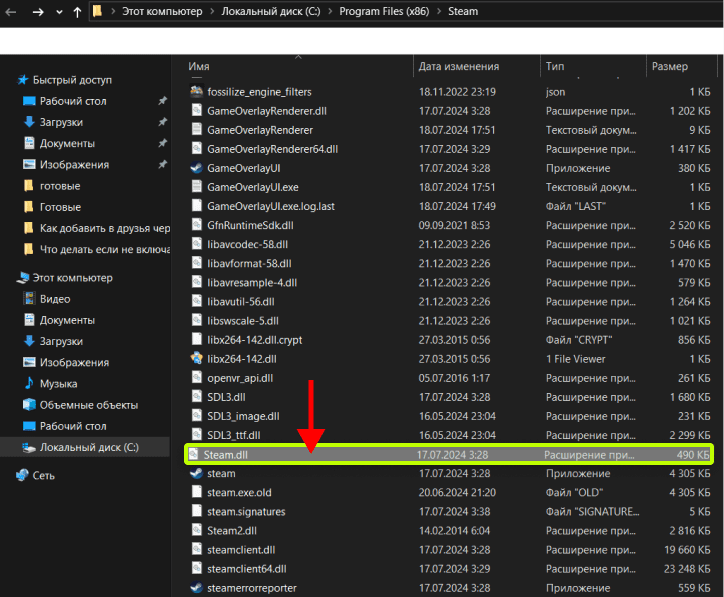Select steam.exe.old file row
Viewport: 724px width, 597px height.
449,493
